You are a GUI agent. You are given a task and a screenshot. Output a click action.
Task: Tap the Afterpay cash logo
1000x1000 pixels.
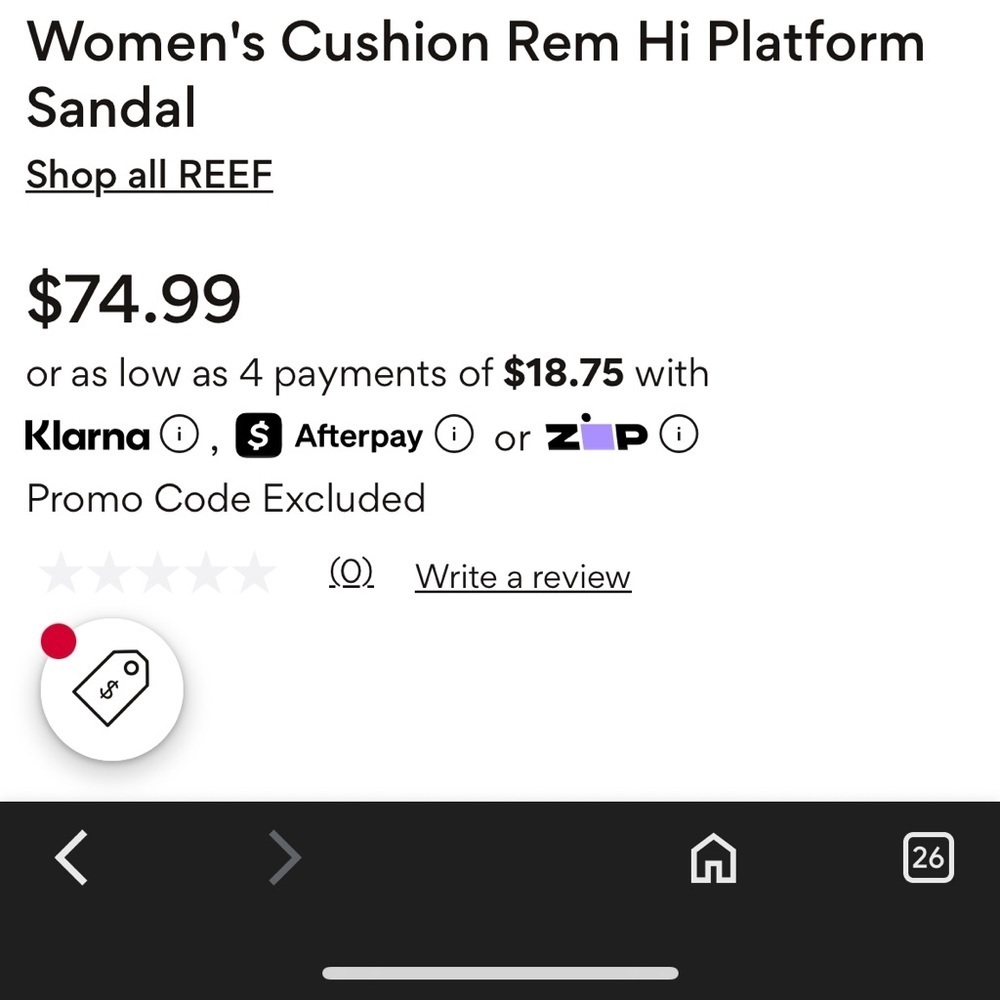click(258, 435)
